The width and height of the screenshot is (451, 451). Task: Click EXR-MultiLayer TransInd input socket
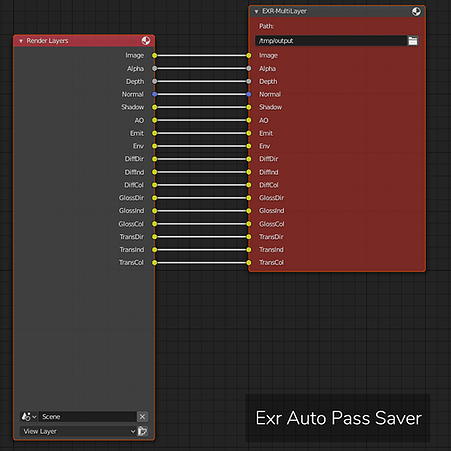pyautogui.click(x=249, y=250)
